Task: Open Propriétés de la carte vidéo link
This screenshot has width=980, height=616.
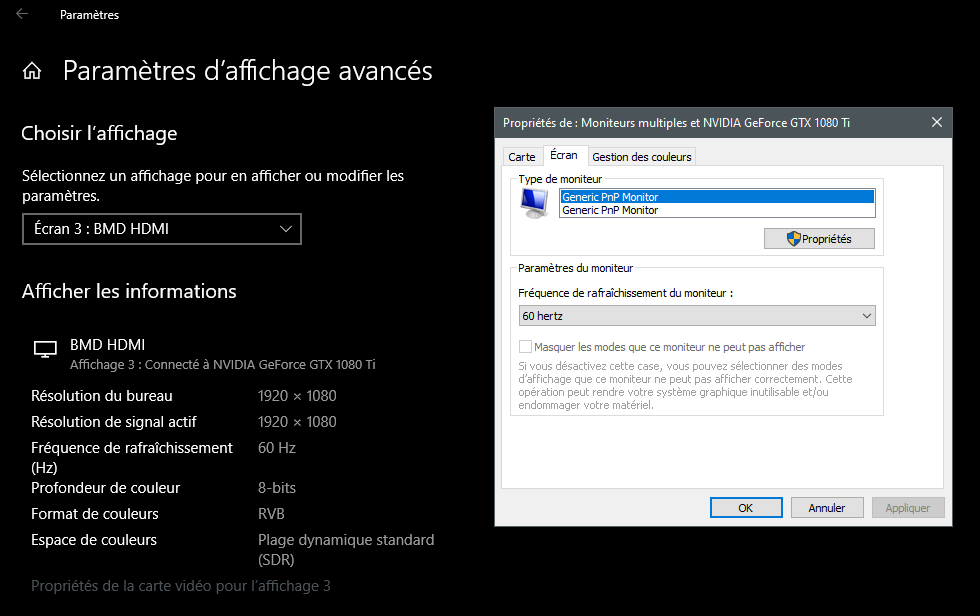Action: pos(181,586)
